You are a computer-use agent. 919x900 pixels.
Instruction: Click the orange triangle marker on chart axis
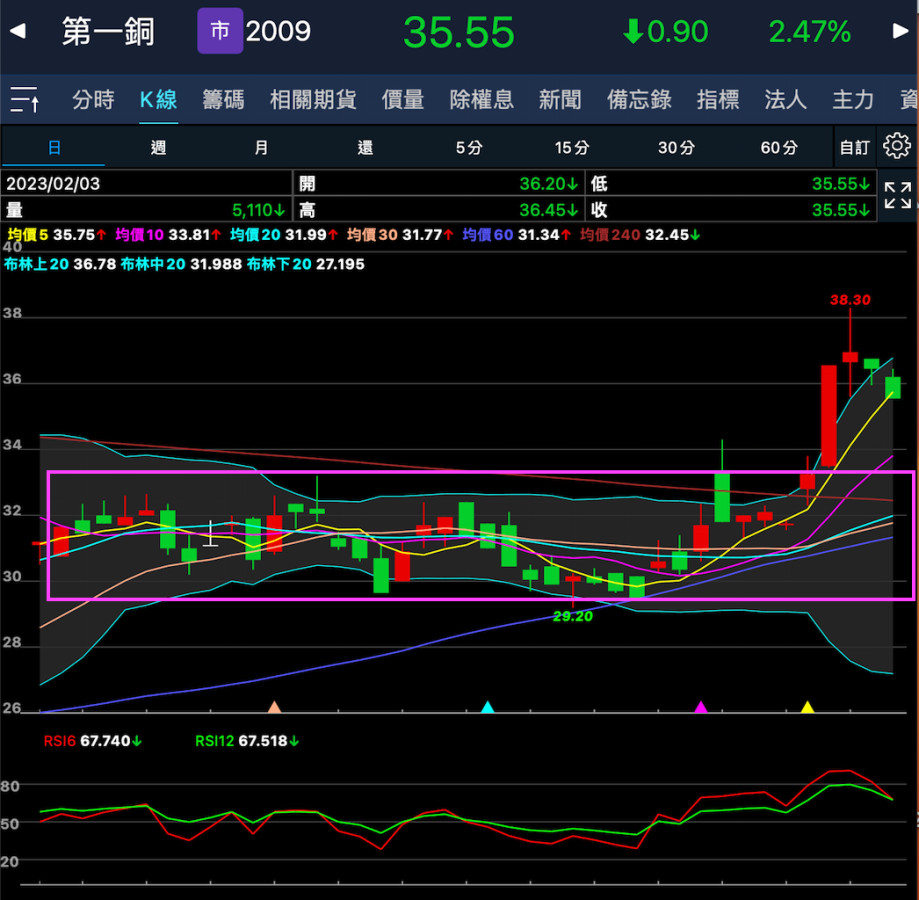pos(274,707)
